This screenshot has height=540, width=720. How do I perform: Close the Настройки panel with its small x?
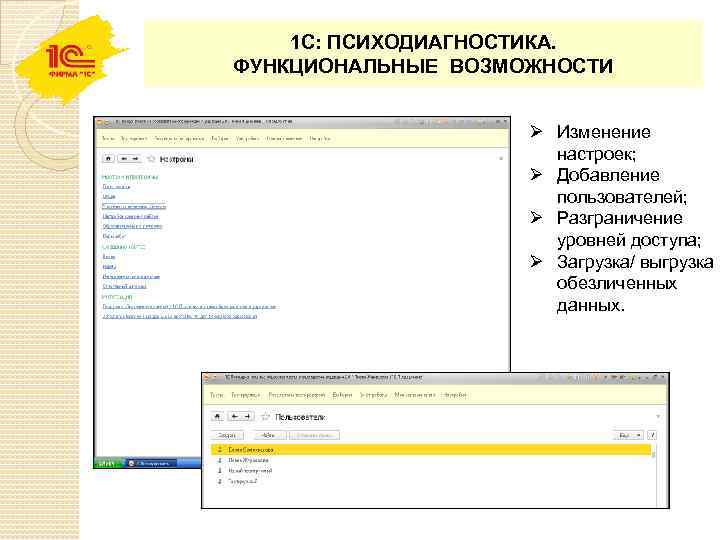click(501, 158)
